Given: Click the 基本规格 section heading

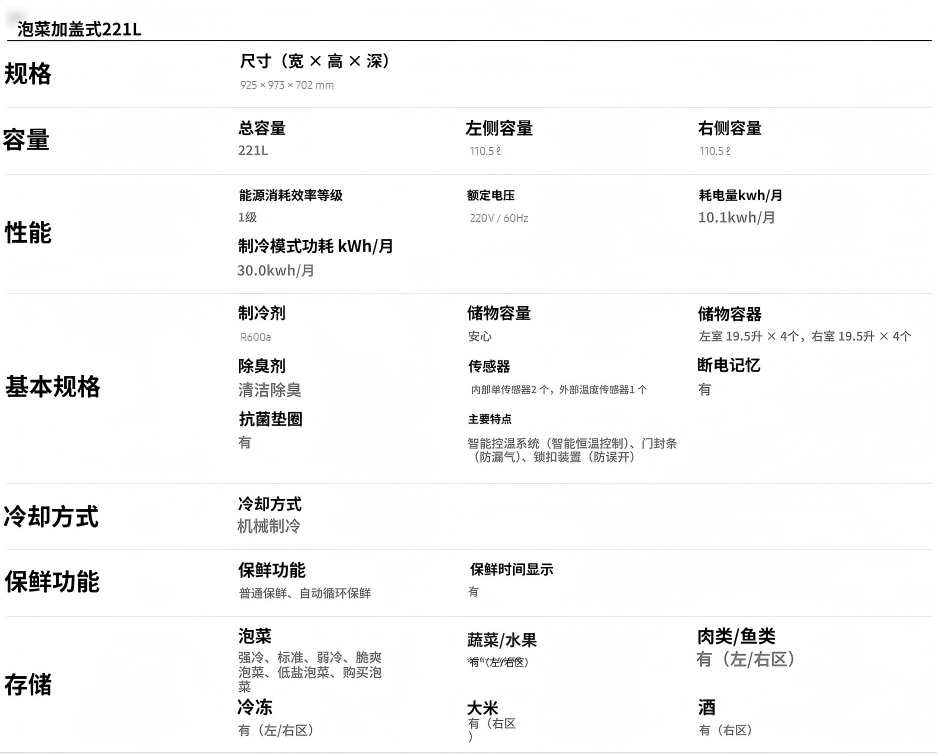Looking at the screenshot, I should coord(52,387).
